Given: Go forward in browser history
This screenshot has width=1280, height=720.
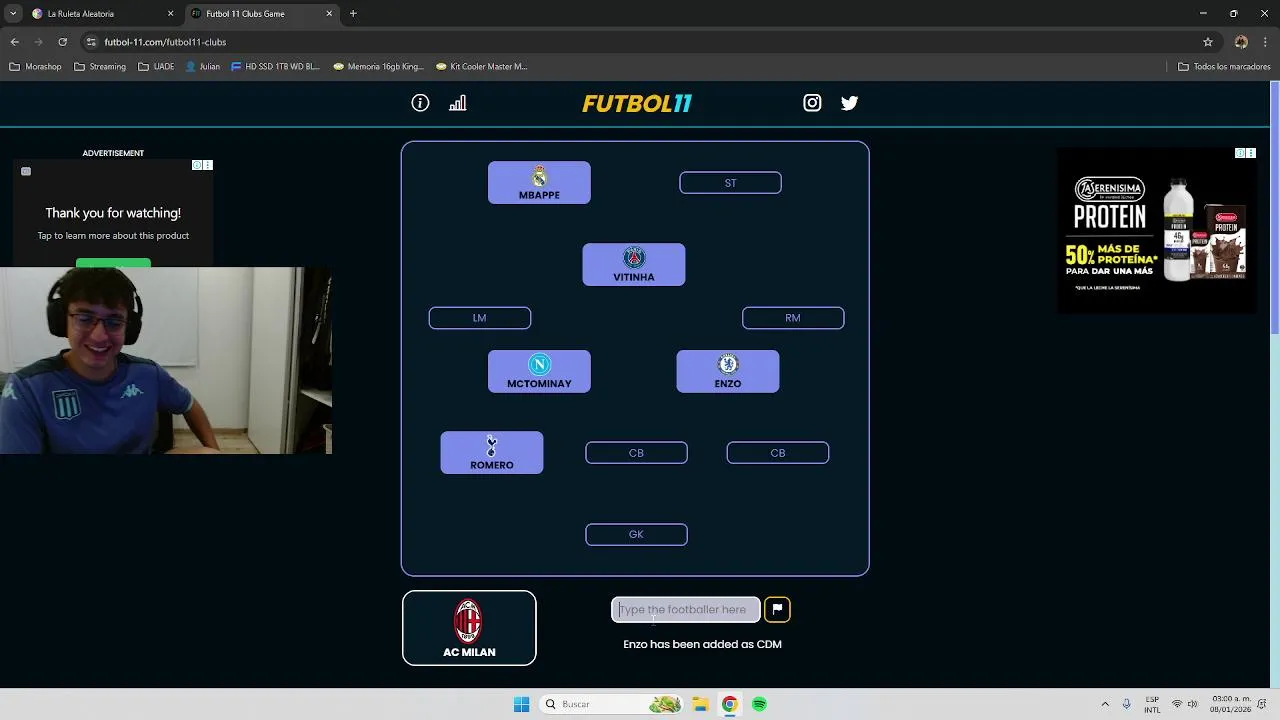Looking at the screenshot, I should tap(39, 42).
